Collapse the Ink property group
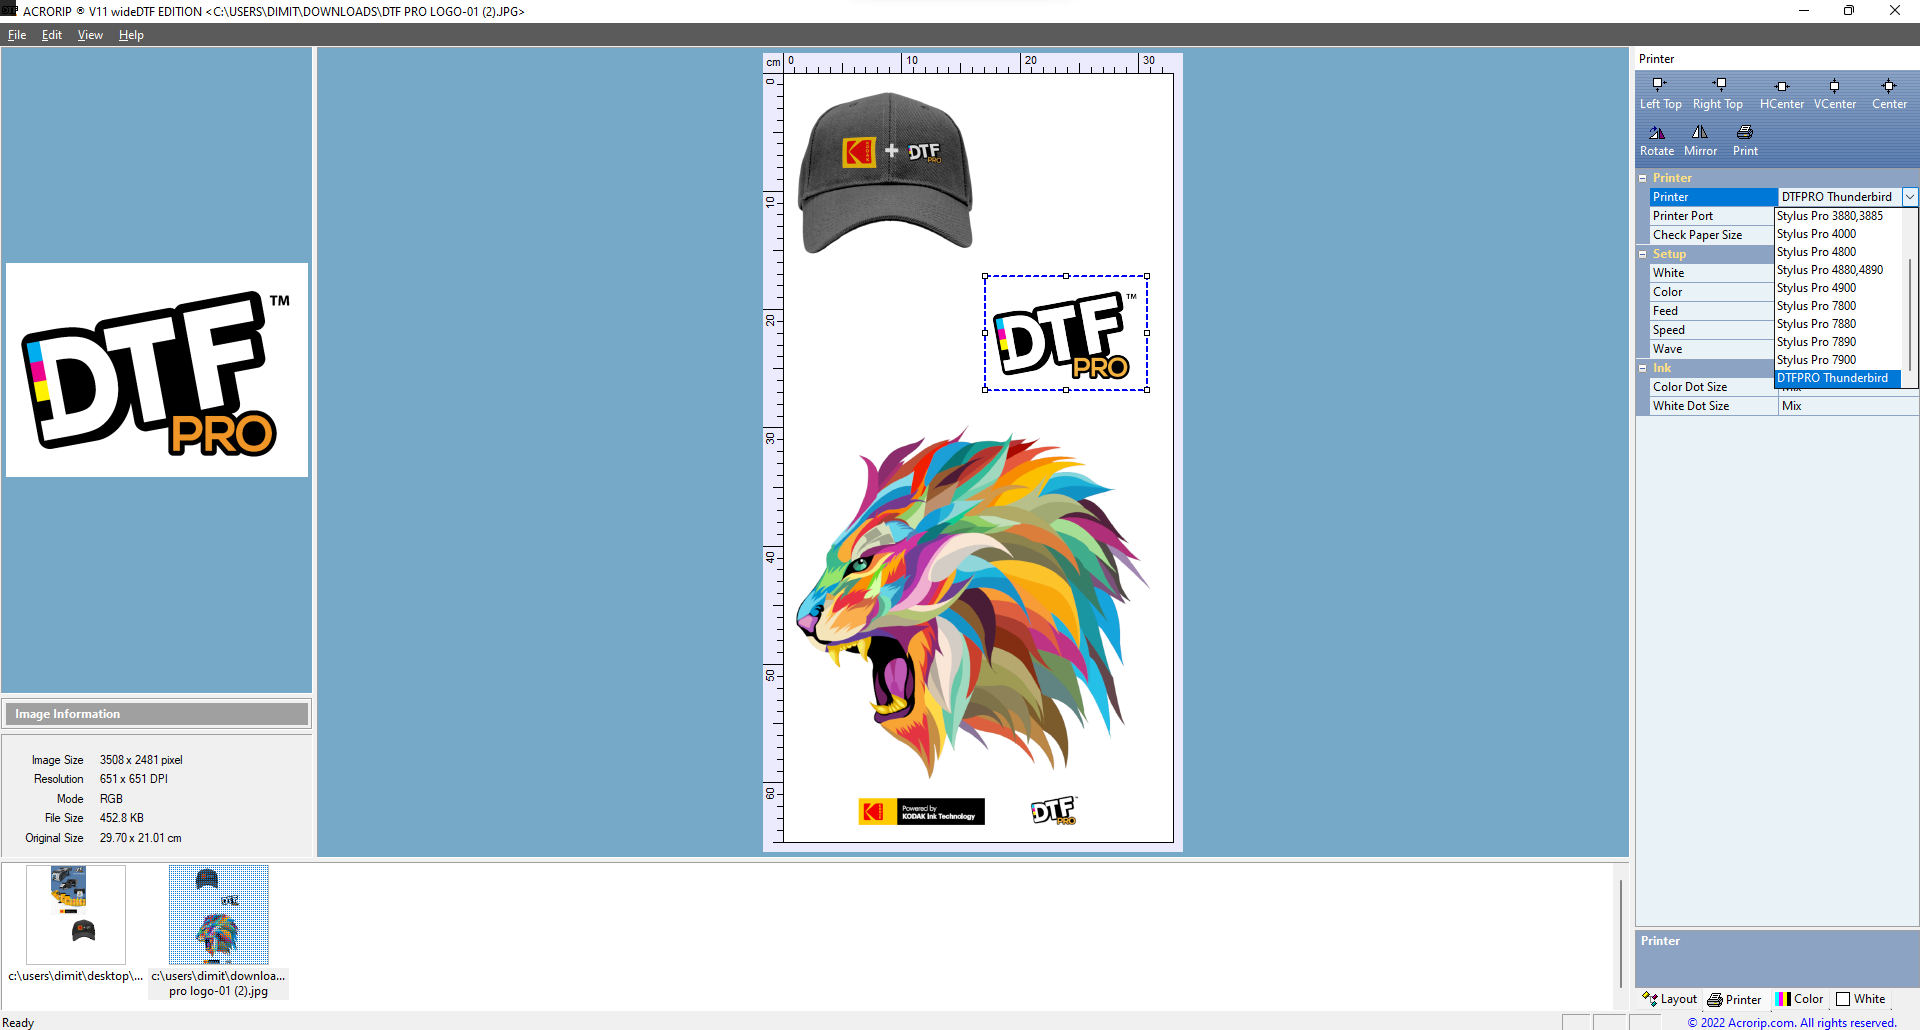 coord(1642,368)
